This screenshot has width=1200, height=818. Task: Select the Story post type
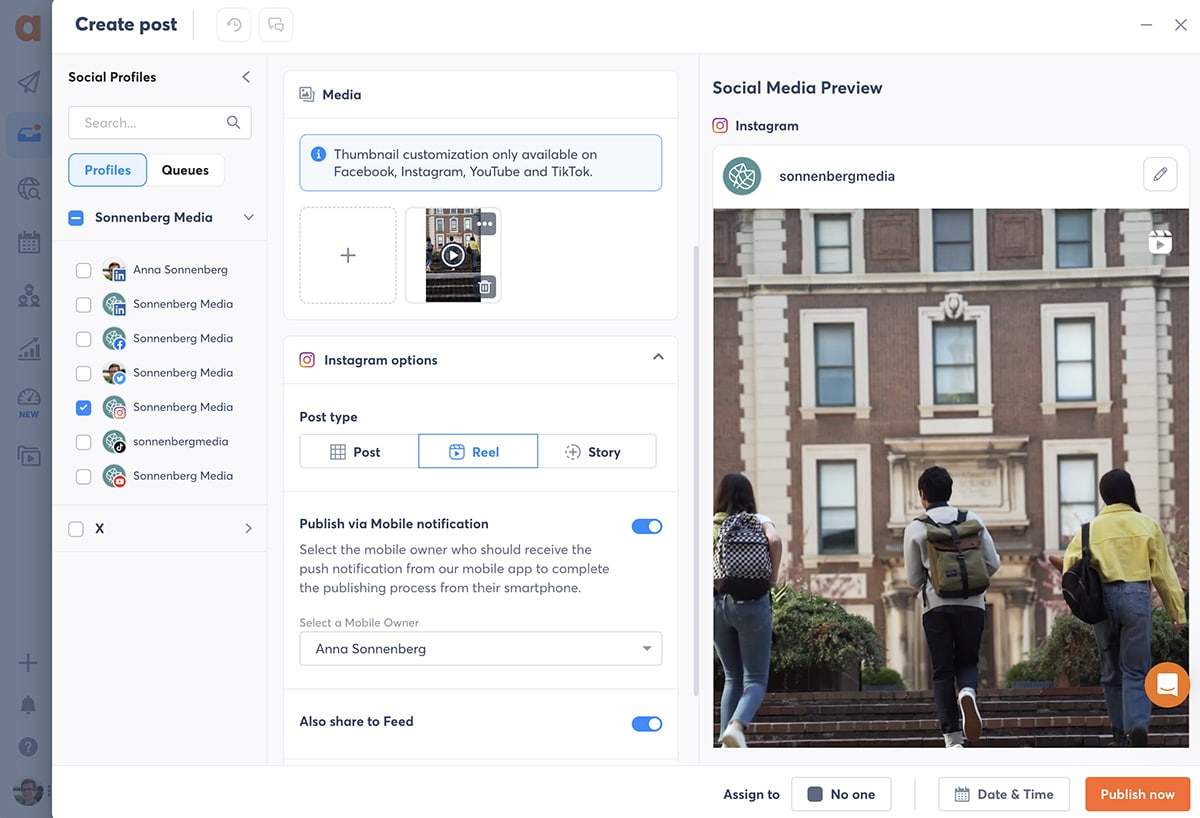click(x=597, y=451)
